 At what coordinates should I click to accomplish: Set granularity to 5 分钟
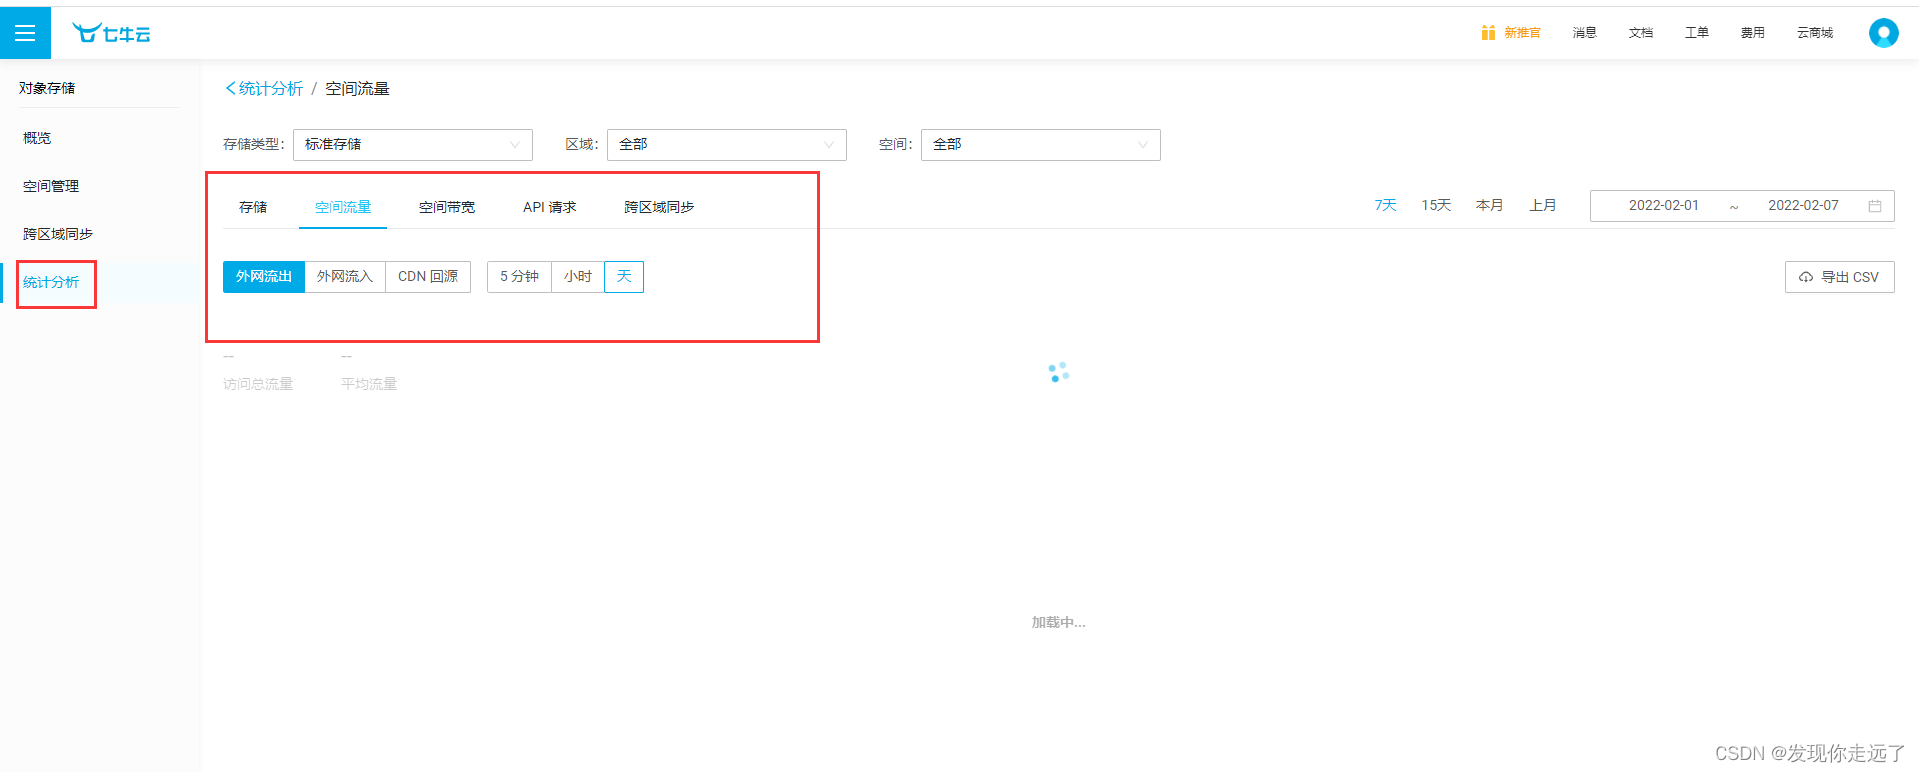(519, 277)
